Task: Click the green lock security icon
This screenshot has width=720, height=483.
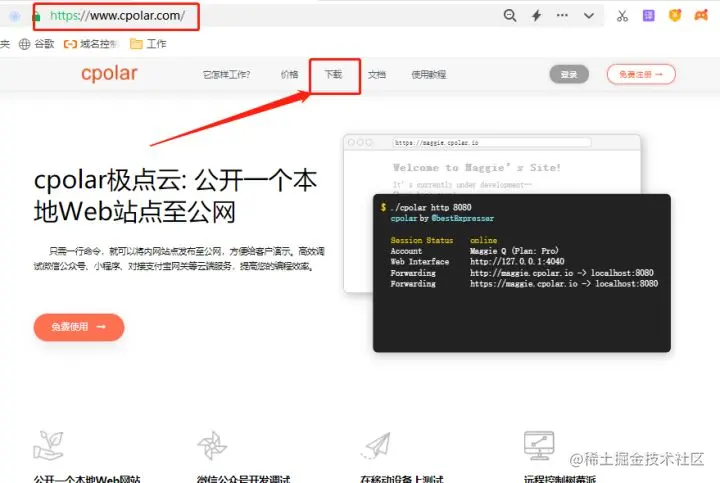Action: (37, 17)
